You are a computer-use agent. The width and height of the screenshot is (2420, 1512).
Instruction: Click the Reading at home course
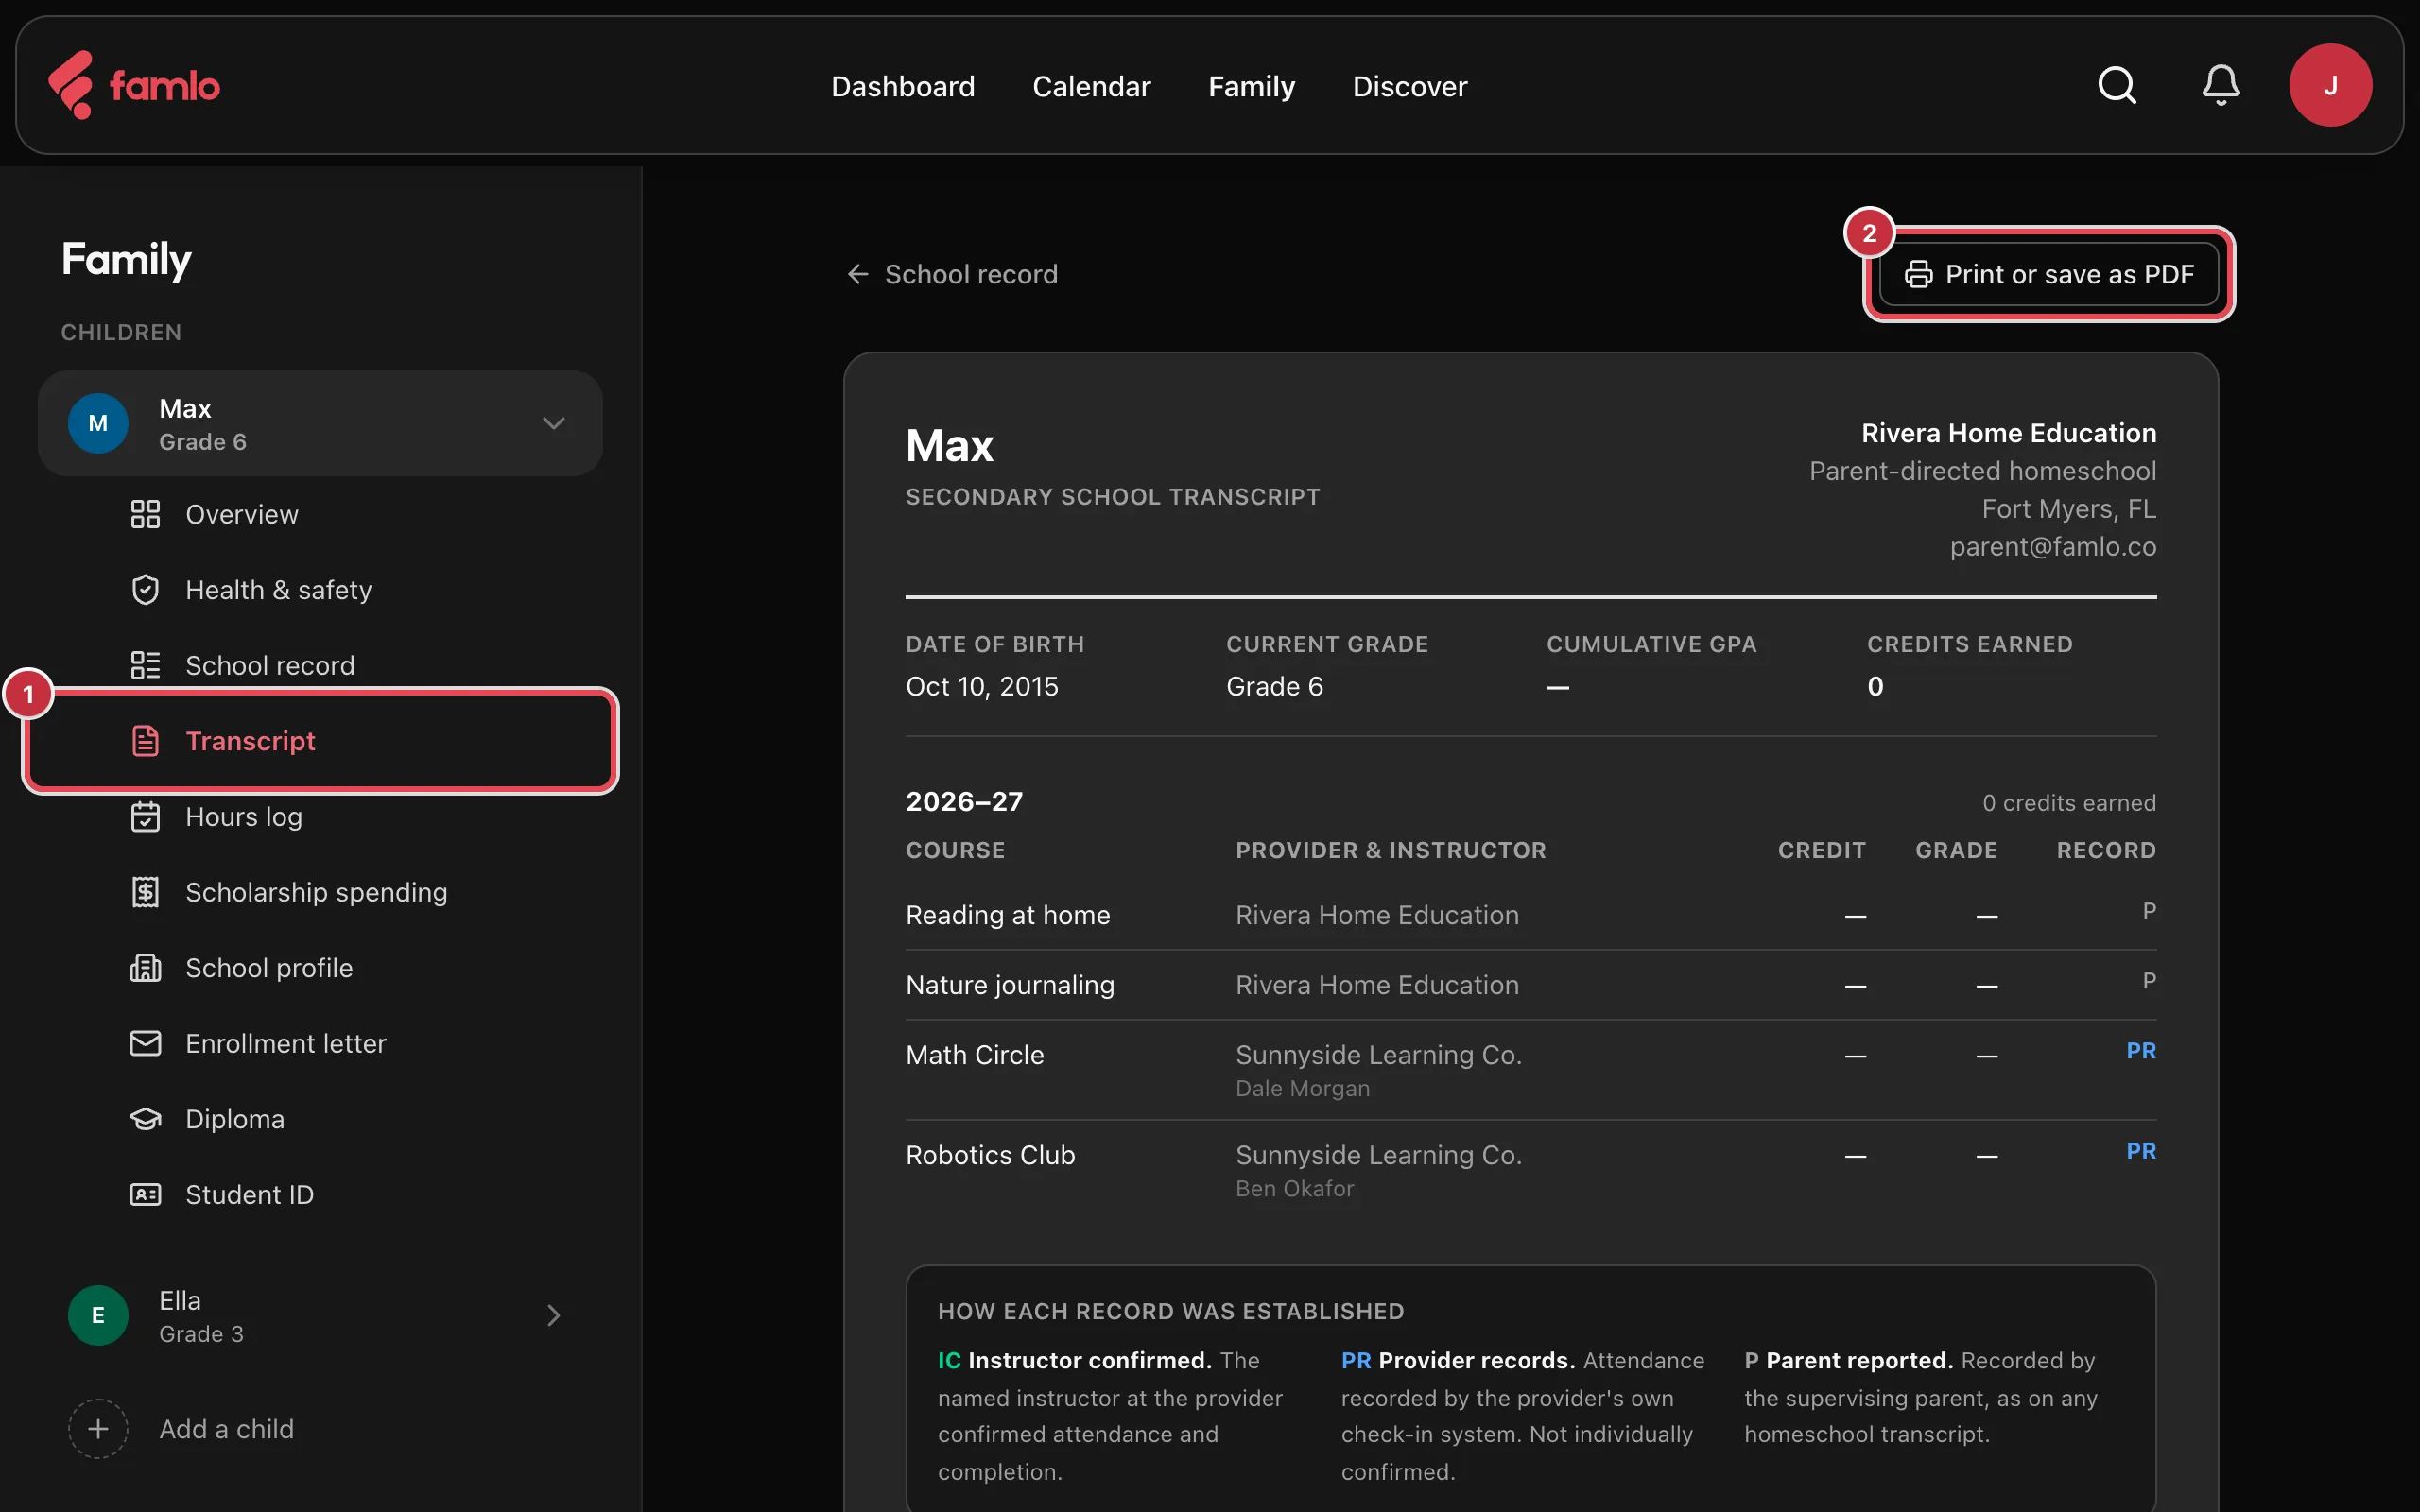click(1007, 915)
